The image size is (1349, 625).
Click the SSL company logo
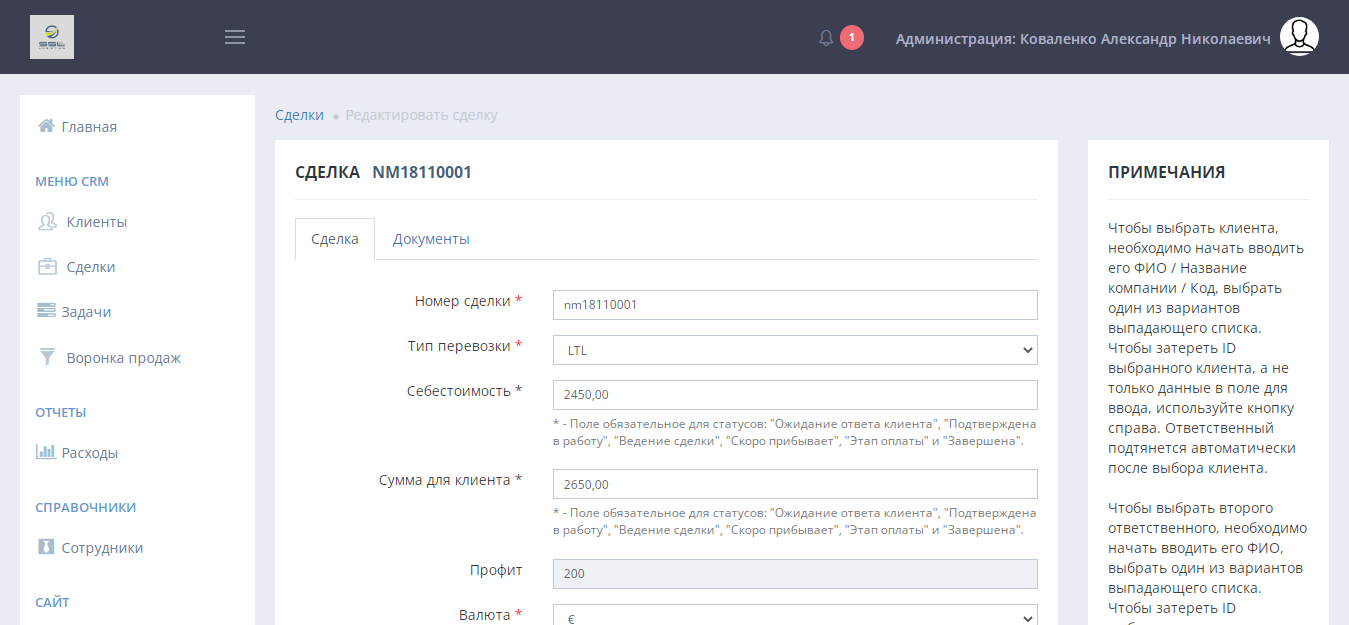(52, 37)
